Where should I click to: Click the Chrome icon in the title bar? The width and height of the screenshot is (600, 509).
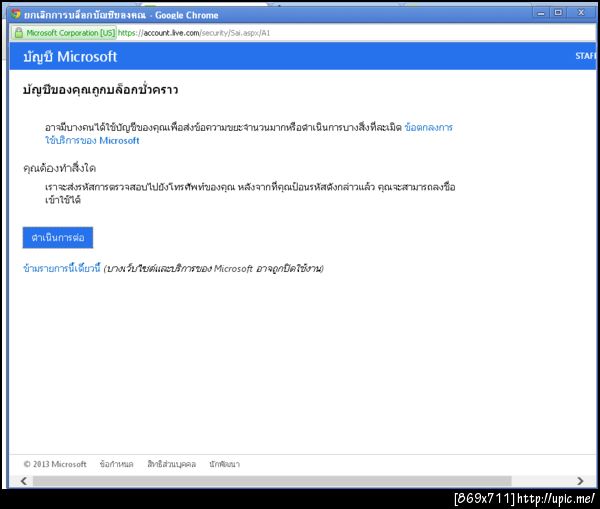coord(16,14)
